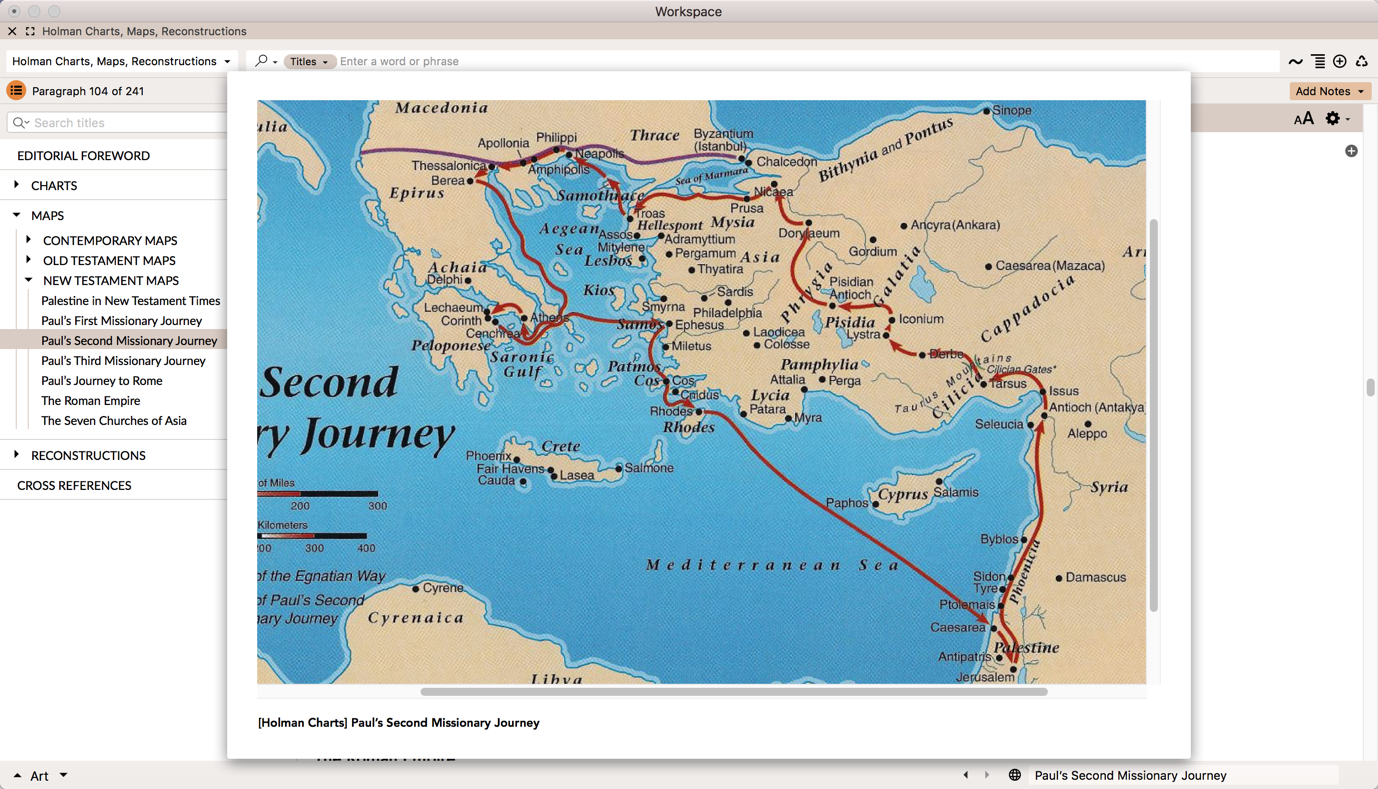Image resolution: width=1378 pixels, height=789 pixels.
Task: Click the indented lines list icon
Action: pos(1318,62)
